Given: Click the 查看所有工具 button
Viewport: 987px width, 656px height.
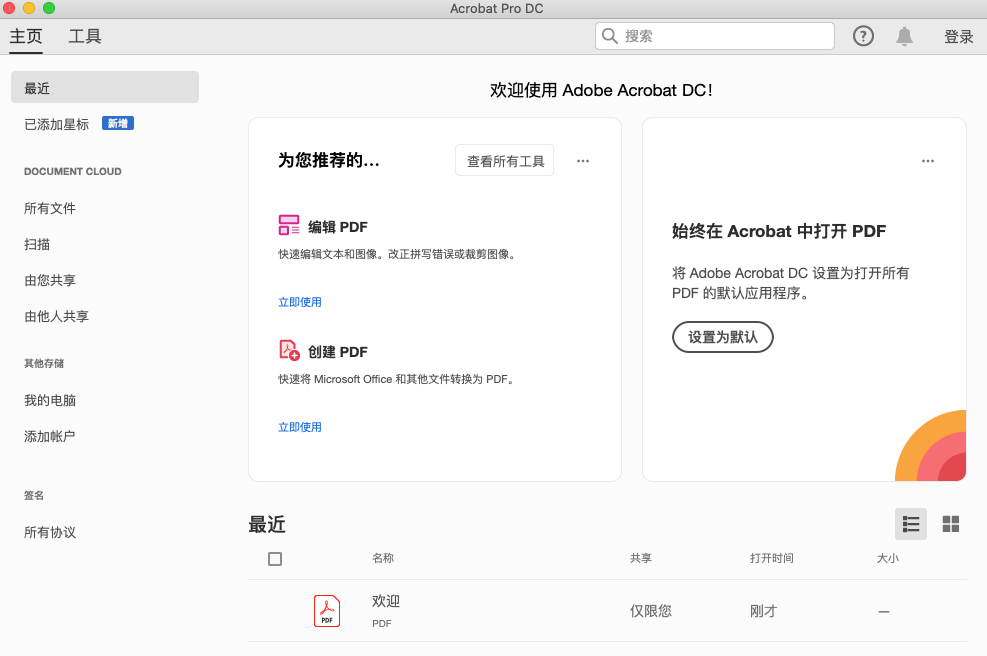Looking at the screenshot, I should tap(505, 161).
